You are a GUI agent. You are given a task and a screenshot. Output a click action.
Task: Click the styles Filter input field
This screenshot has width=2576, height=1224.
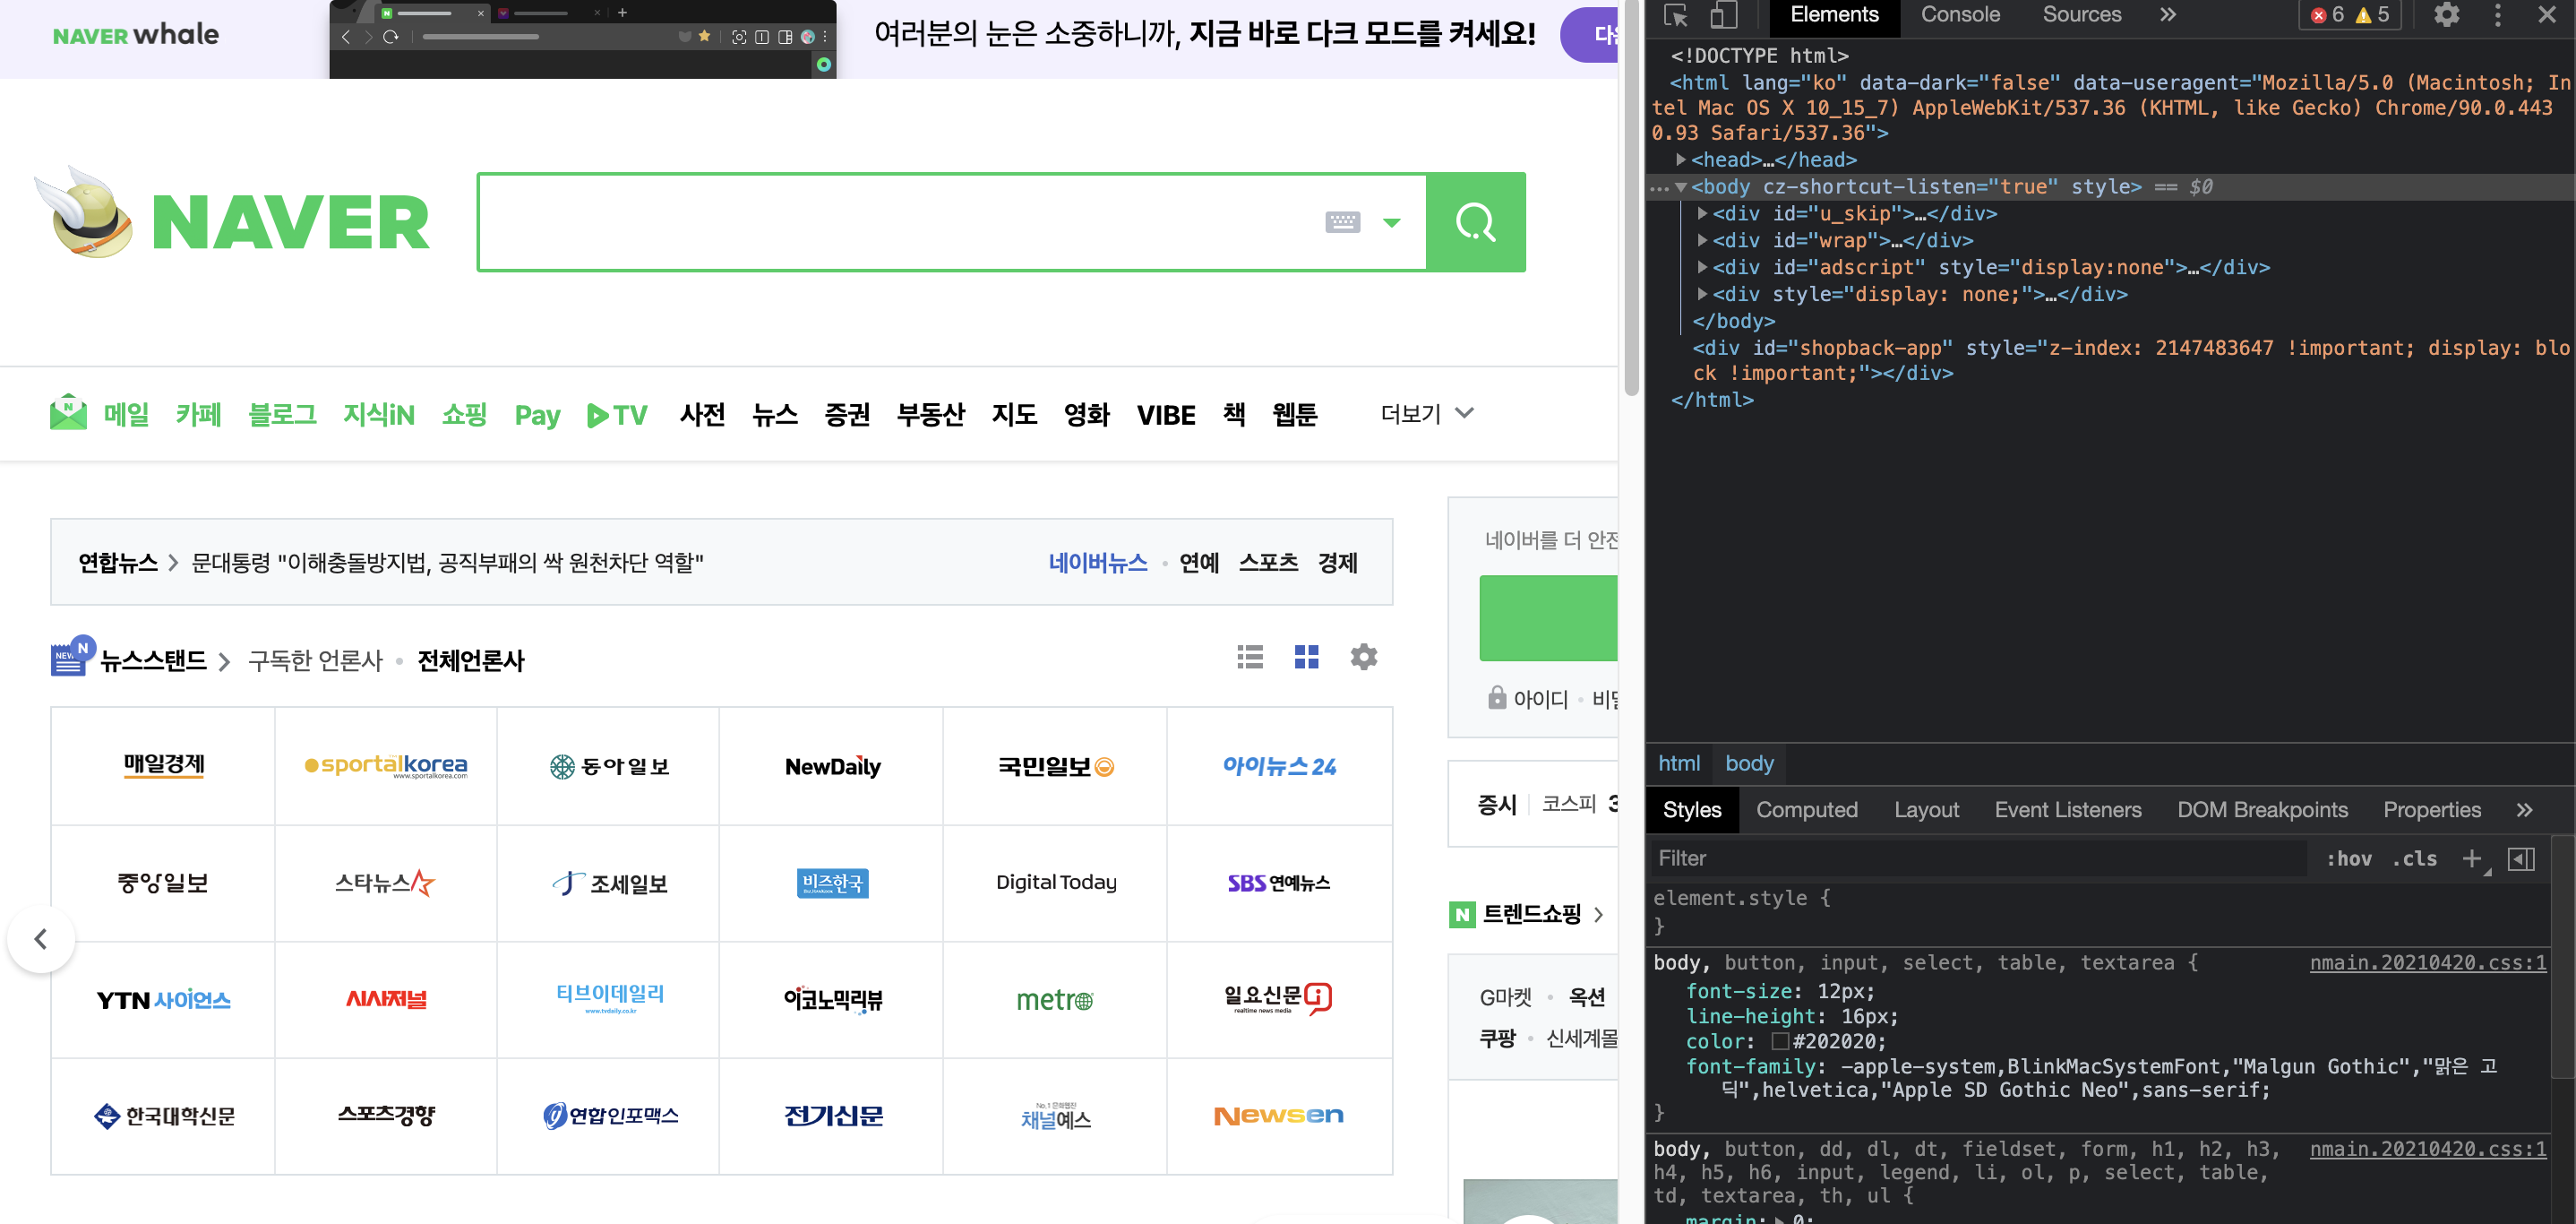tap(1970, 859)
